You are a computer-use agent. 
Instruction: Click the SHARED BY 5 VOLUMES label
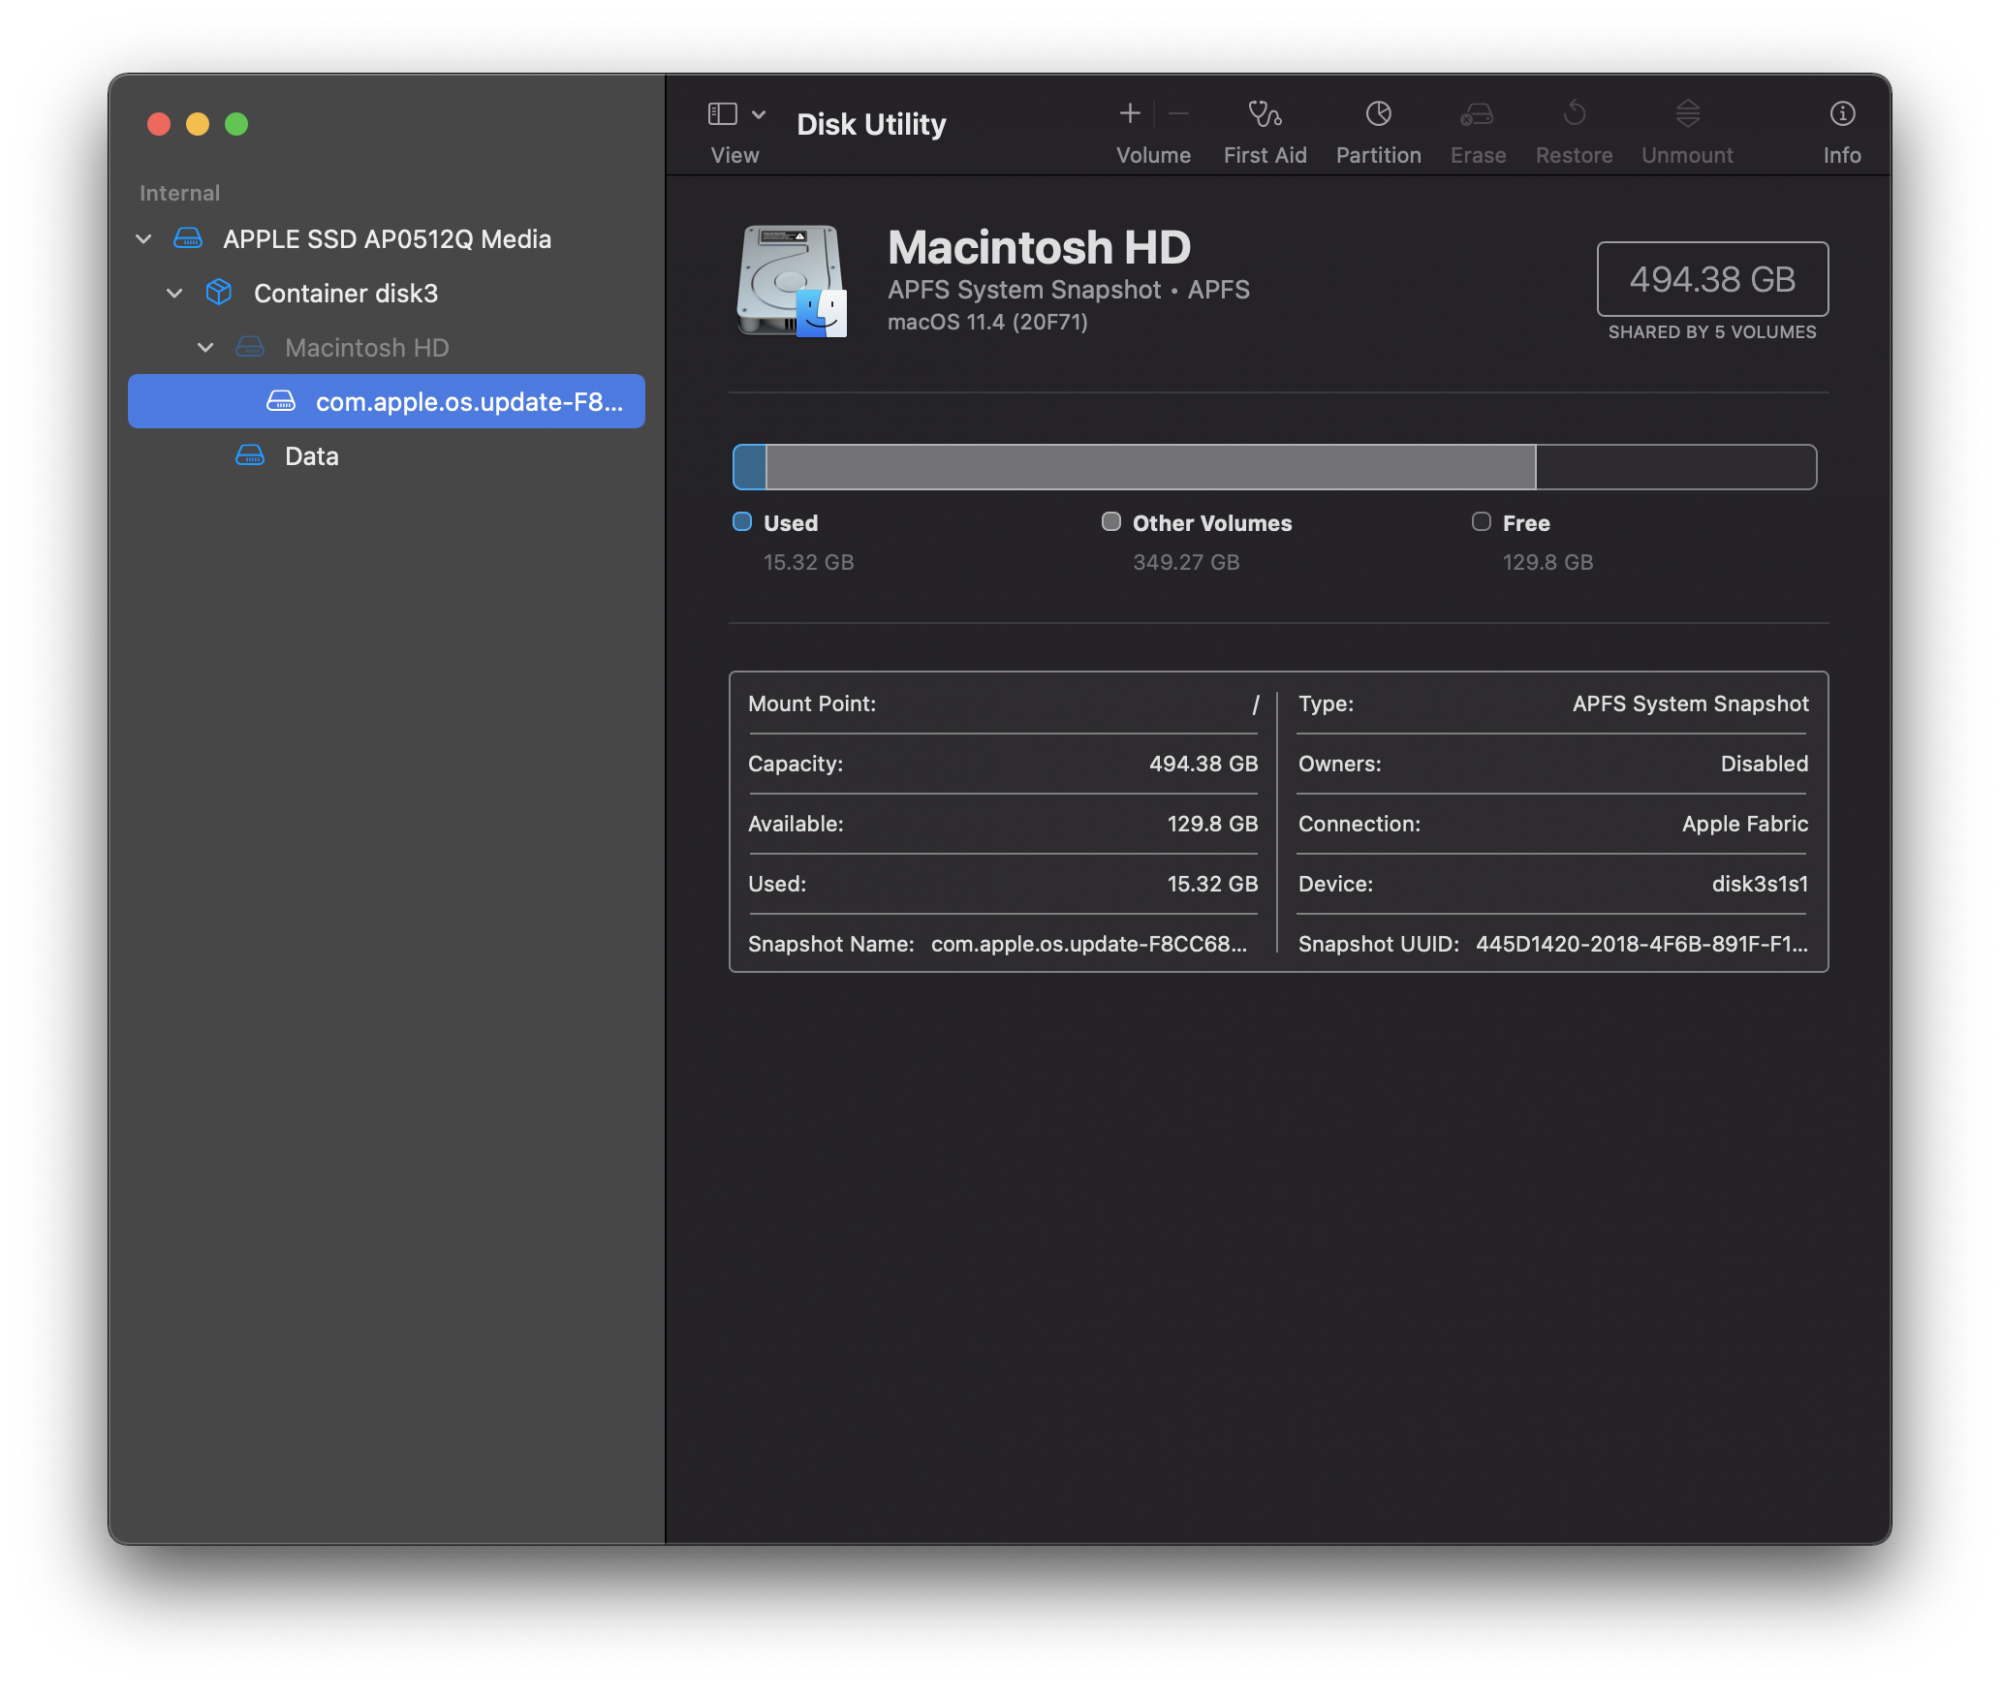pos(1712,332)
